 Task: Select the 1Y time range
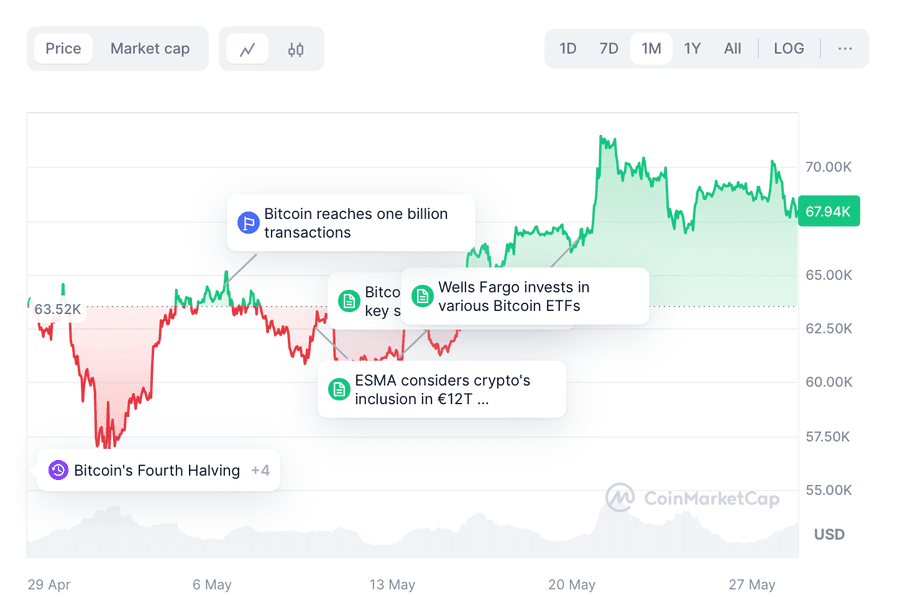[692, 48]
